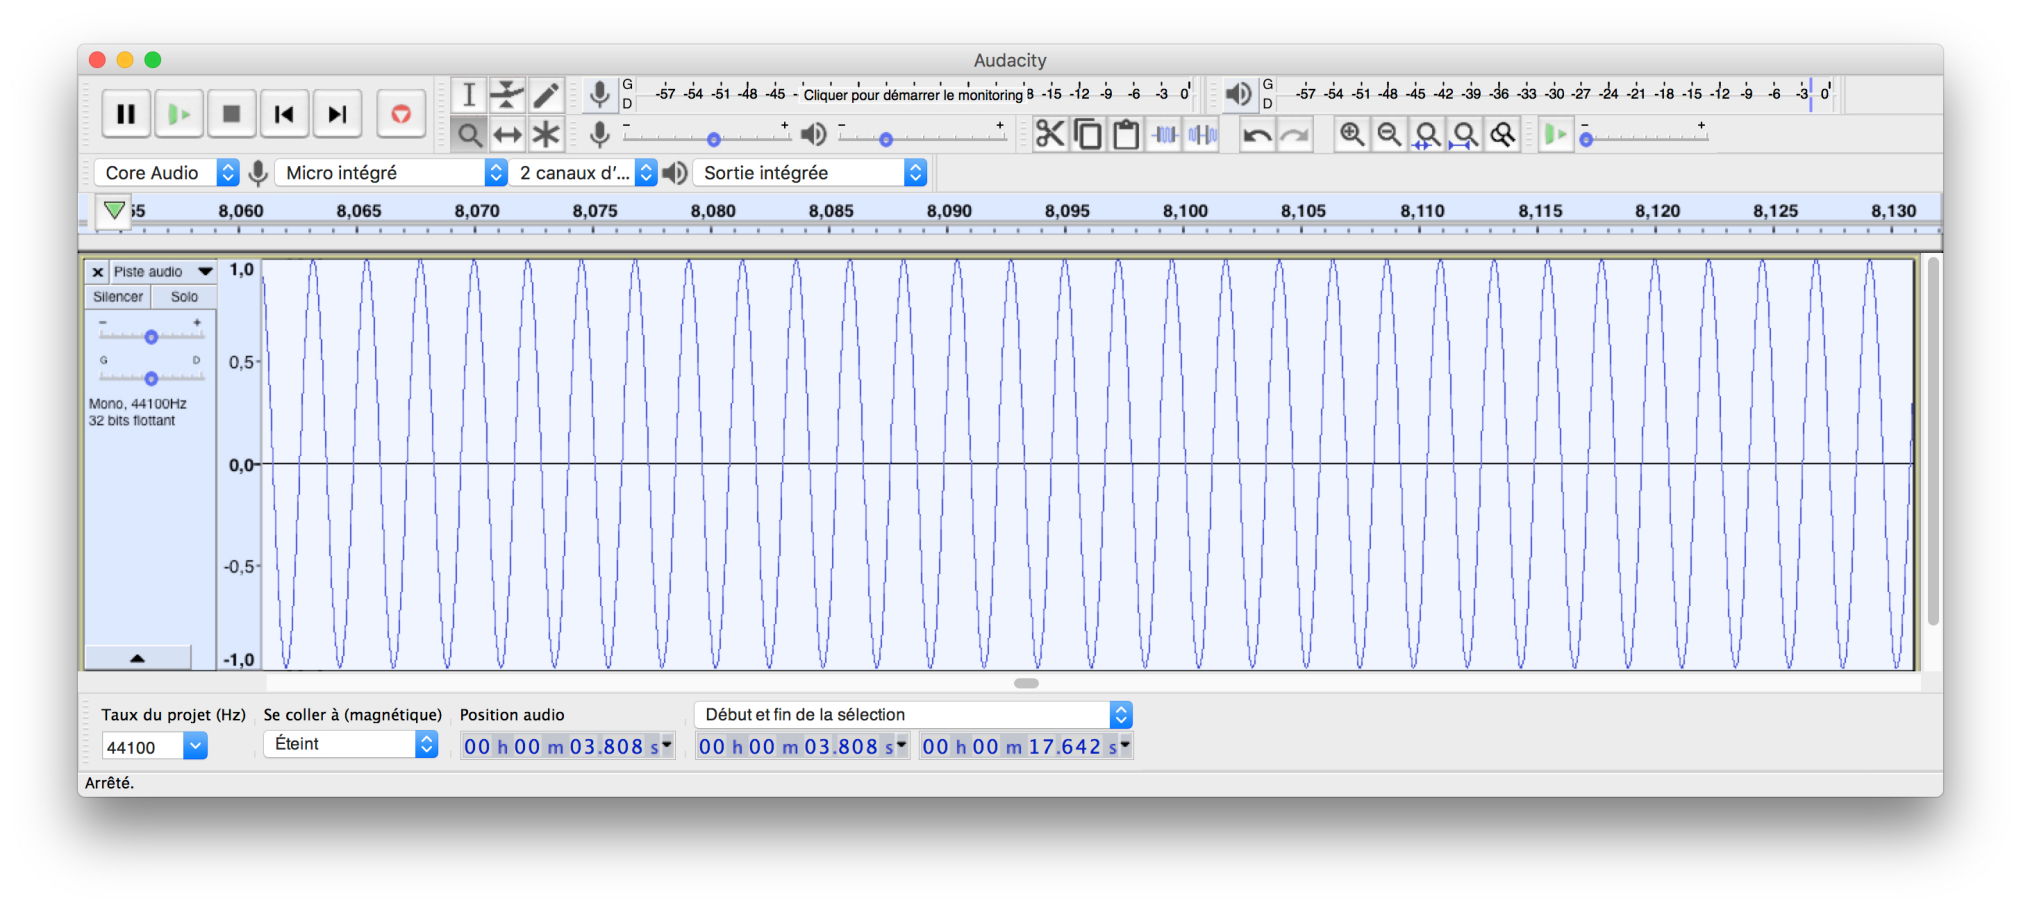Redo the last undone action
Screen dimensions: 2020x908
1295,134
